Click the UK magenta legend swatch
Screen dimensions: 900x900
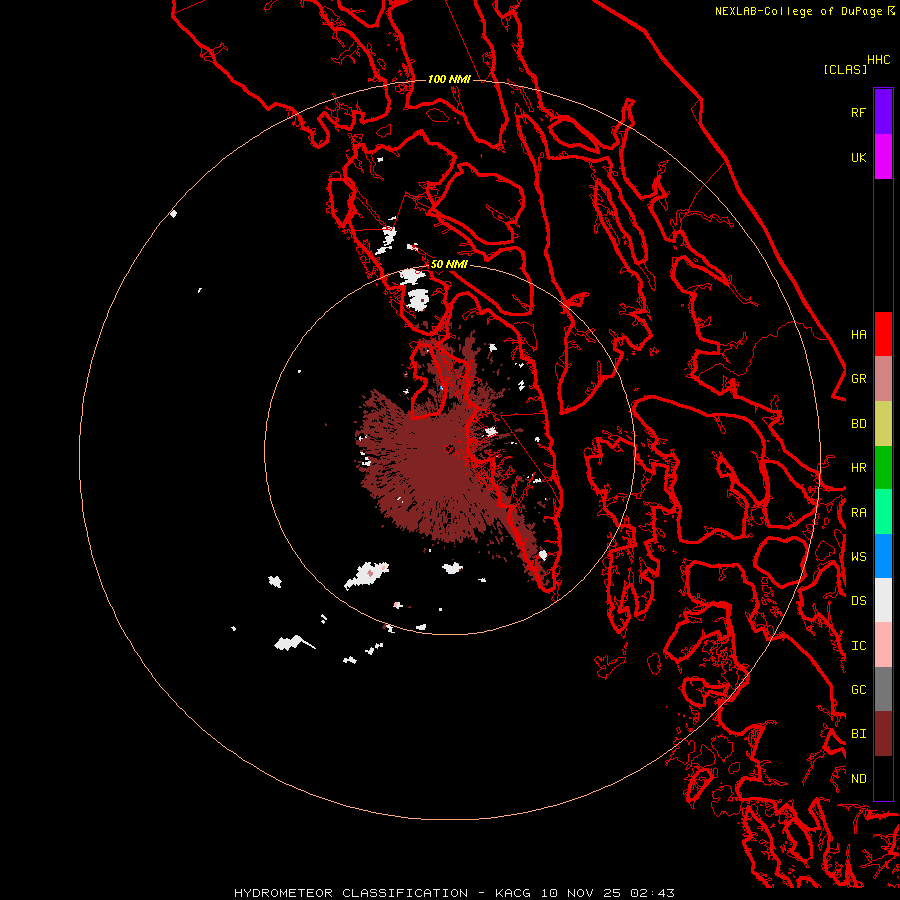(x=883, y=157)
